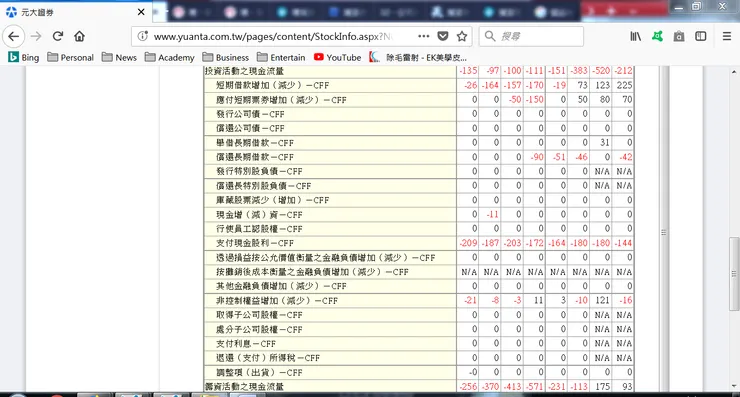Open the Firefox hamburger menu
This screenshot has width=740, height=397.
(727, 36)
